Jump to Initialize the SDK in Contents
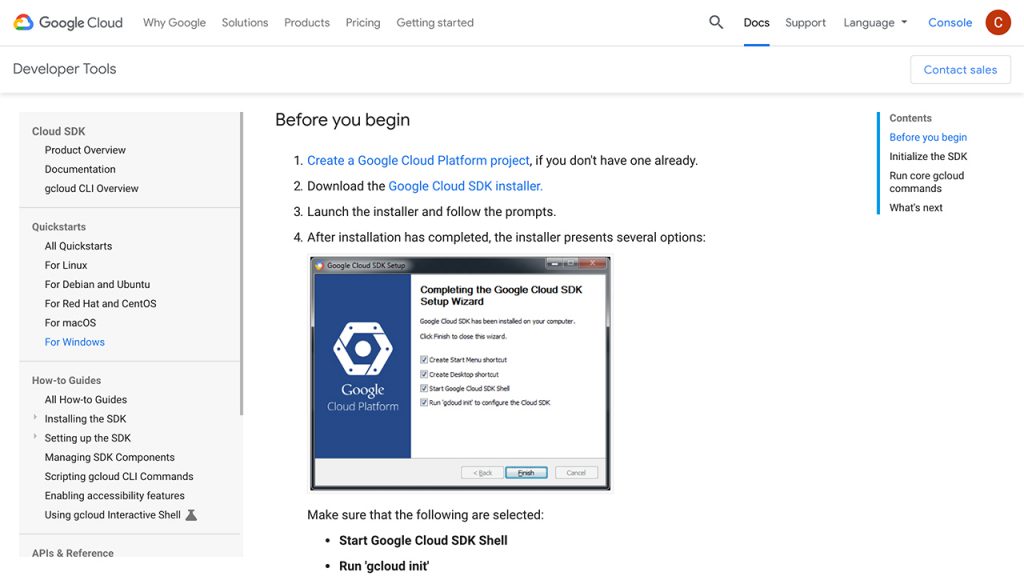Viewport: 1024px width, 576px height. (928, 157)
